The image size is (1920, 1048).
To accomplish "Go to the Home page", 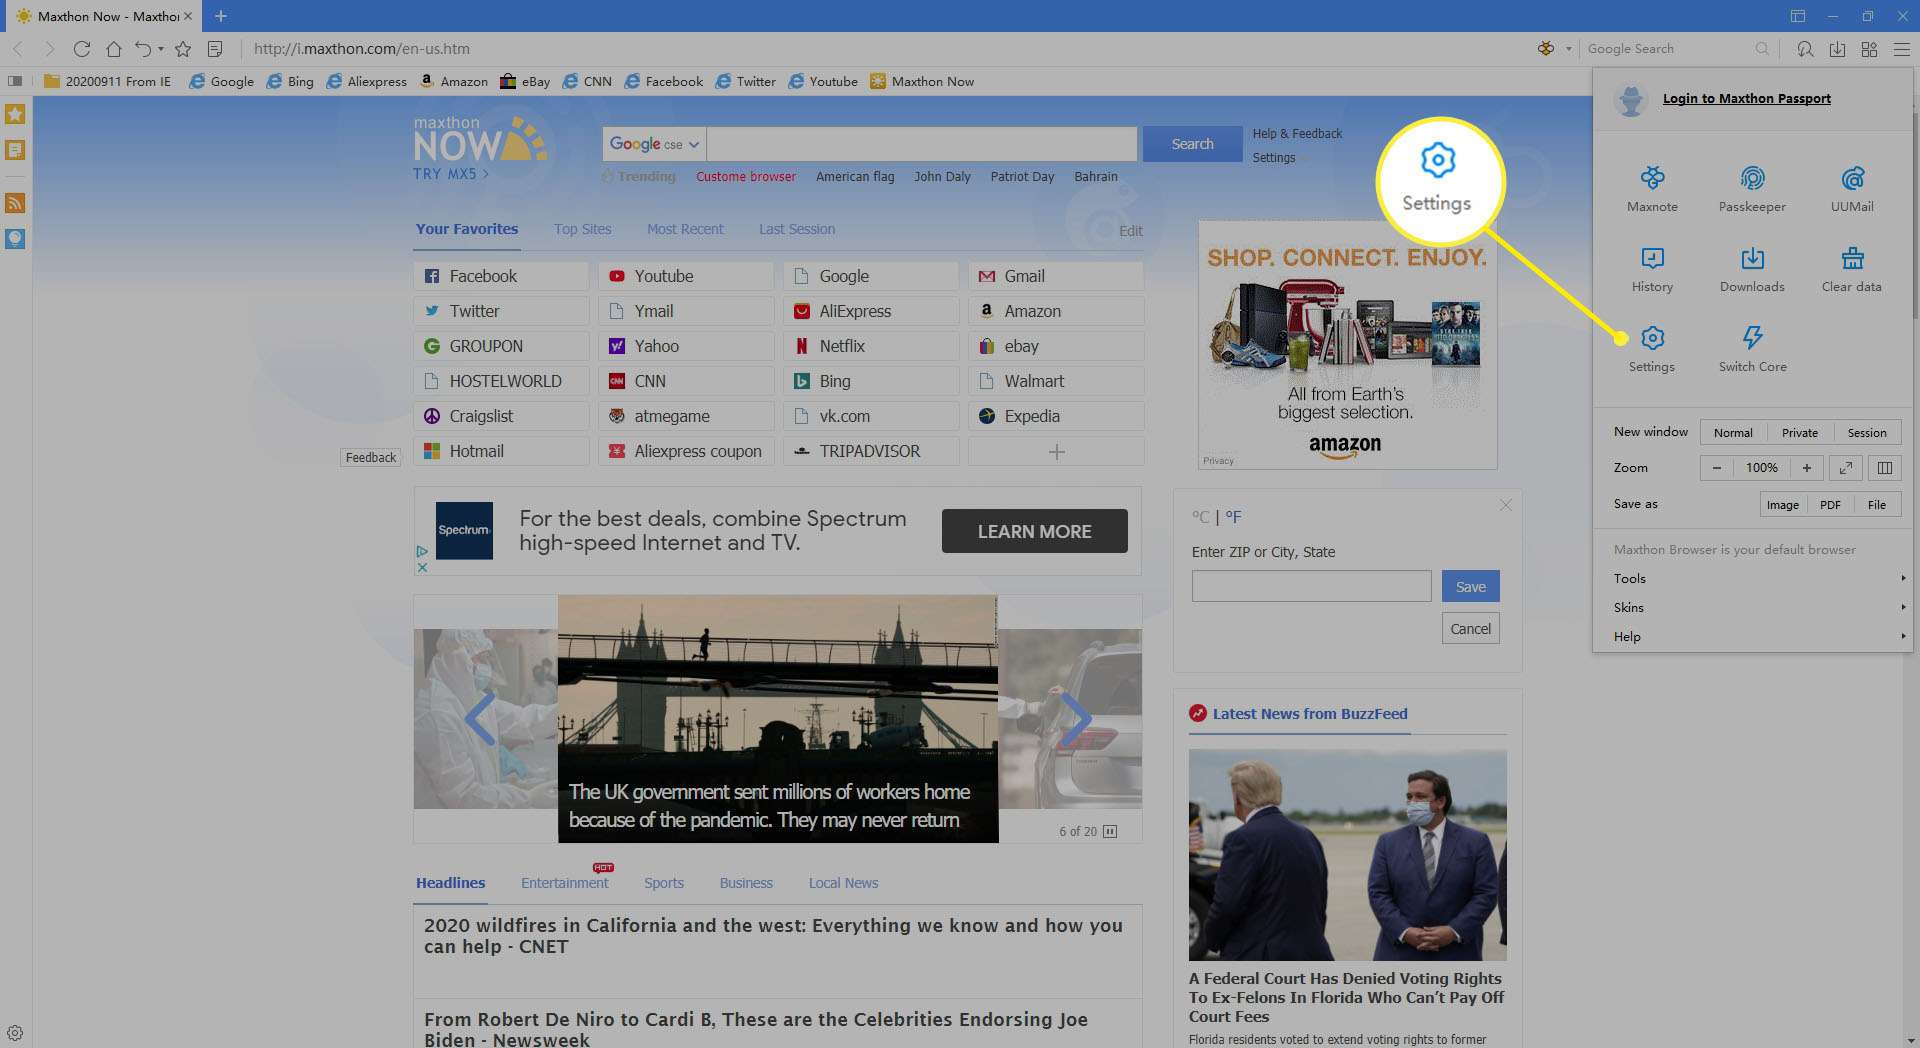I will 114,48.
